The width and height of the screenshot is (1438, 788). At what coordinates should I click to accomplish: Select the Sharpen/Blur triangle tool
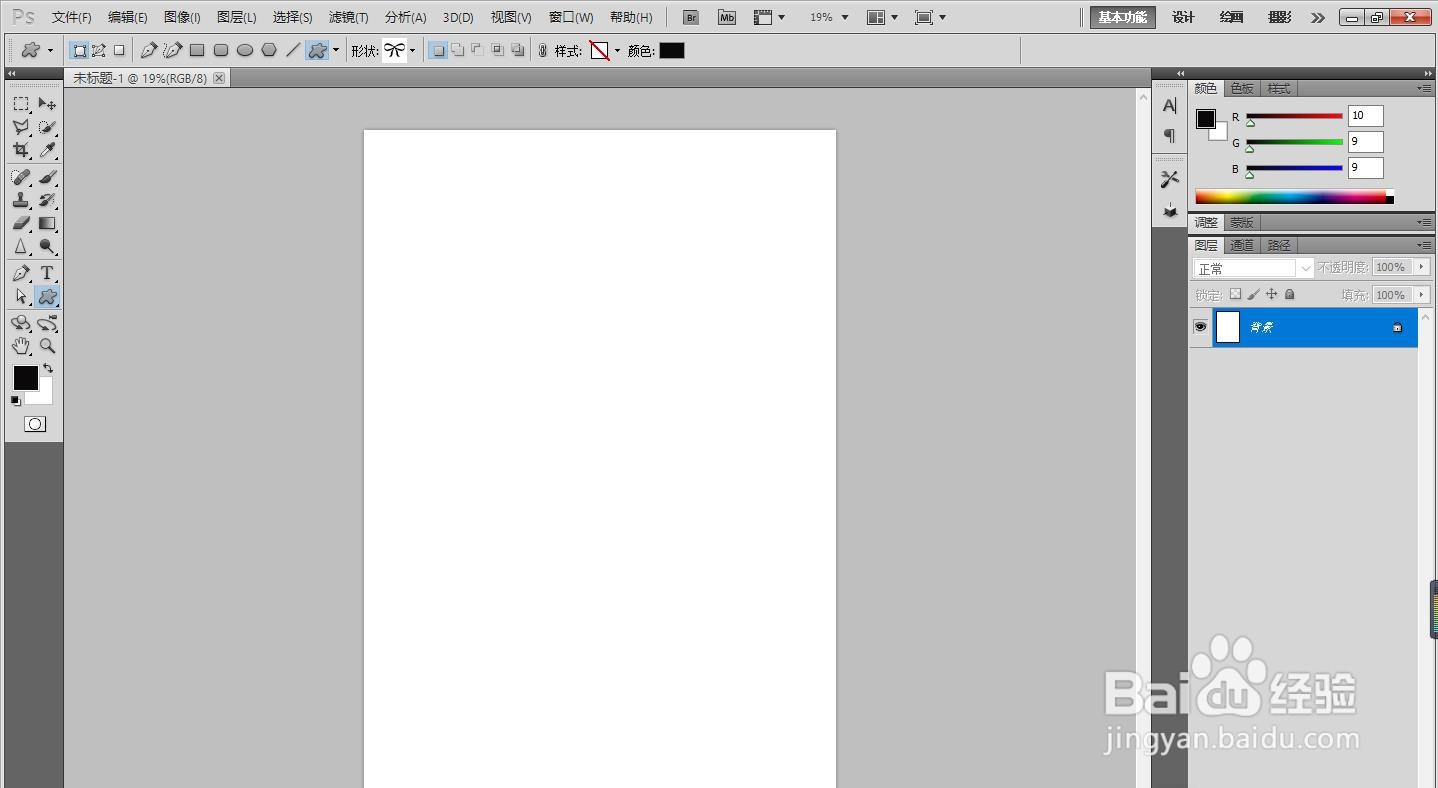[x=20, y=246]
